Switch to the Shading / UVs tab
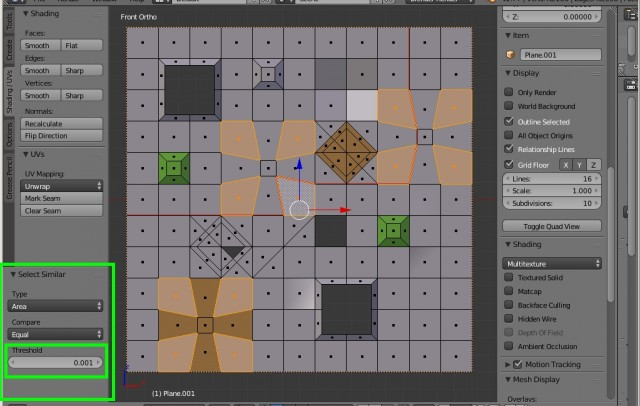The width and height of the screenshot is (640, 406). point(9,92)
